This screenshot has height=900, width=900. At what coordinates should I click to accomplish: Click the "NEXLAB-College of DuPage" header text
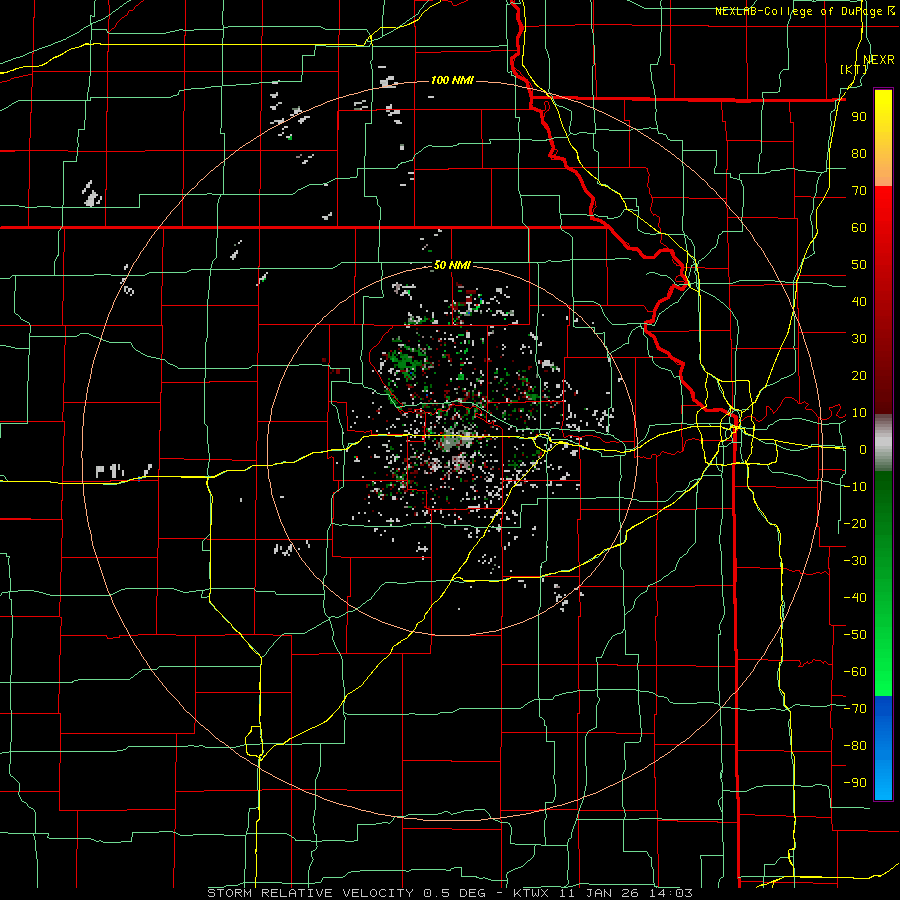tap(801, 11)
